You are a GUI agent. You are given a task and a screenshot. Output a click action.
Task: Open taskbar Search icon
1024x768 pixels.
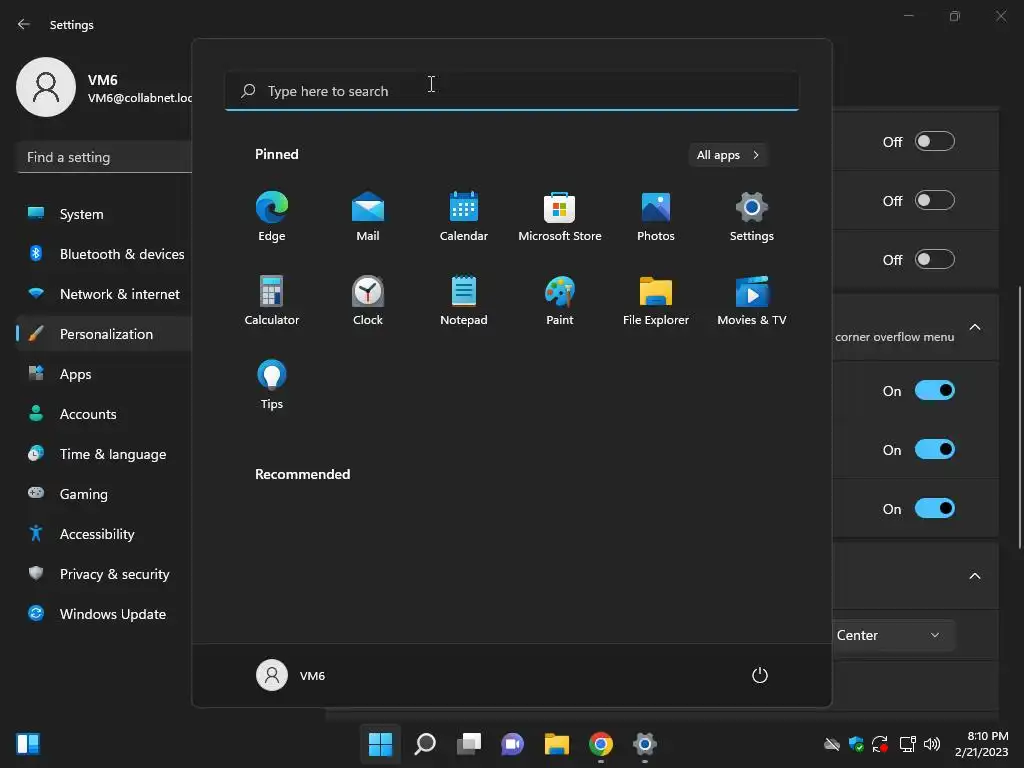click(x=425, y=744)
